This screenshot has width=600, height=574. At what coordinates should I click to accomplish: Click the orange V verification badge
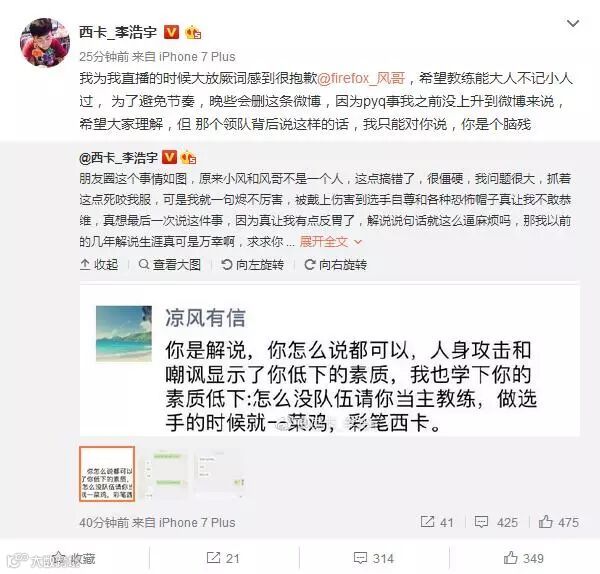pos(171,32)
